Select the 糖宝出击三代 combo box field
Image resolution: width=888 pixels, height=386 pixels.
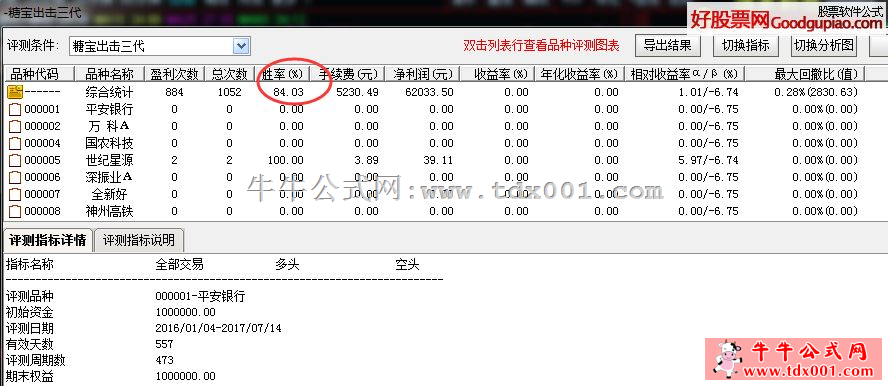160,46
